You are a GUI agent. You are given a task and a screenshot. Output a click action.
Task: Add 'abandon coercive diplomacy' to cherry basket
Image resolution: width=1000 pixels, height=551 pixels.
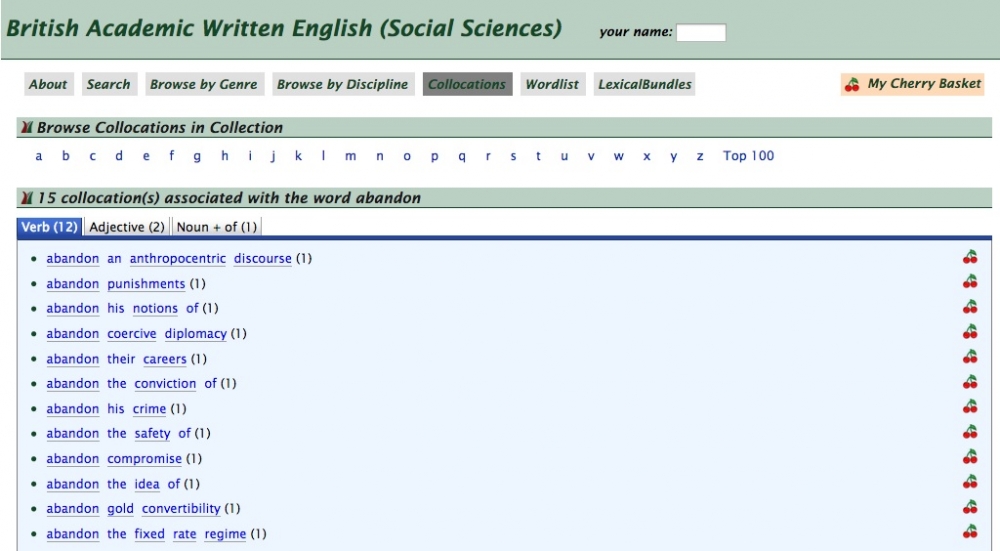click(x=970, y=332)
